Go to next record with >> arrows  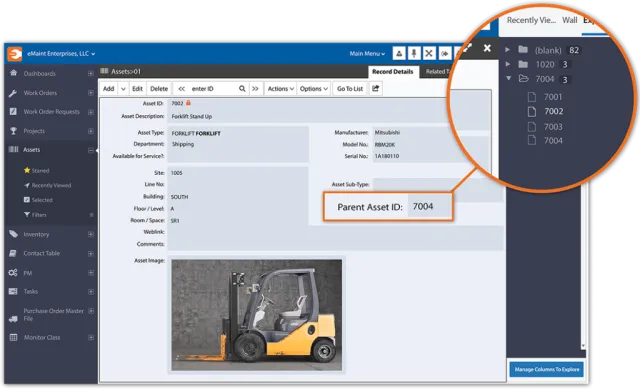255,89
